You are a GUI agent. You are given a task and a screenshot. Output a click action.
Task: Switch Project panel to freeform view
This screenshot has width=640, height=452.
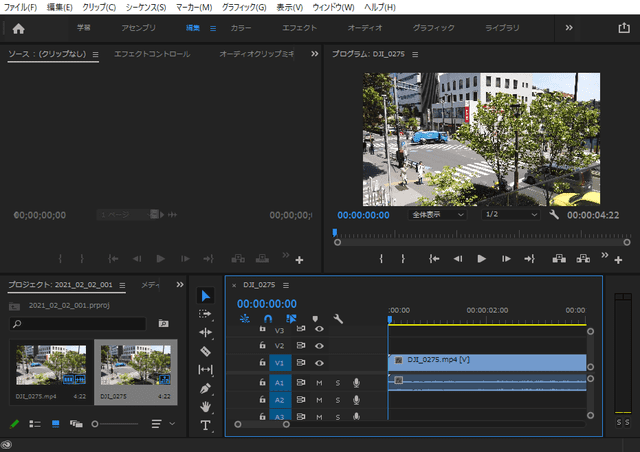click(76, 424)
